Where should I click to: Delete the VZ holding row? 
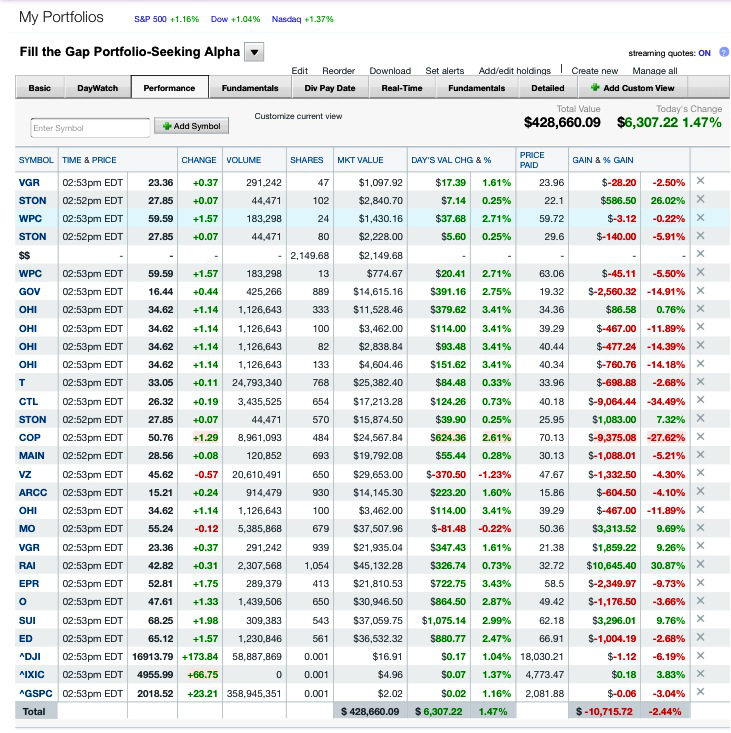click(x=700, y=473)
